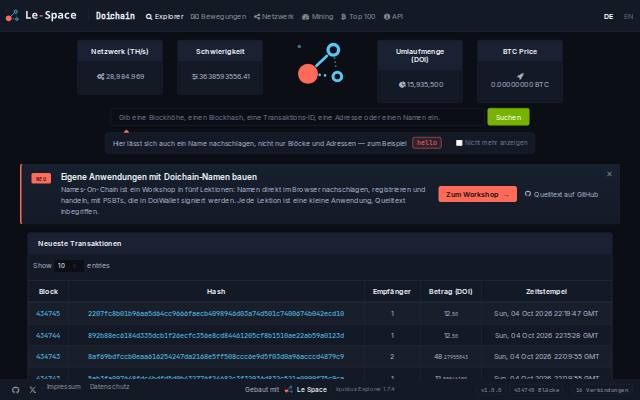The width and height of the screenshot is (640, 400).
Task: Open the X (Twitter) icon in the footer
Action: pos(33,390)
